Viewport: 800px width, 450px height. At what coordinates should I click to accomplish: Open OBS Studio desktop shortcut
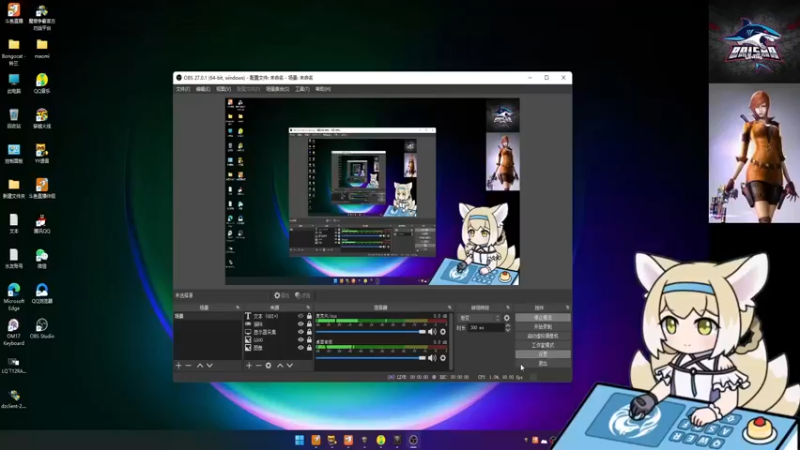click(x=42, y=329)
